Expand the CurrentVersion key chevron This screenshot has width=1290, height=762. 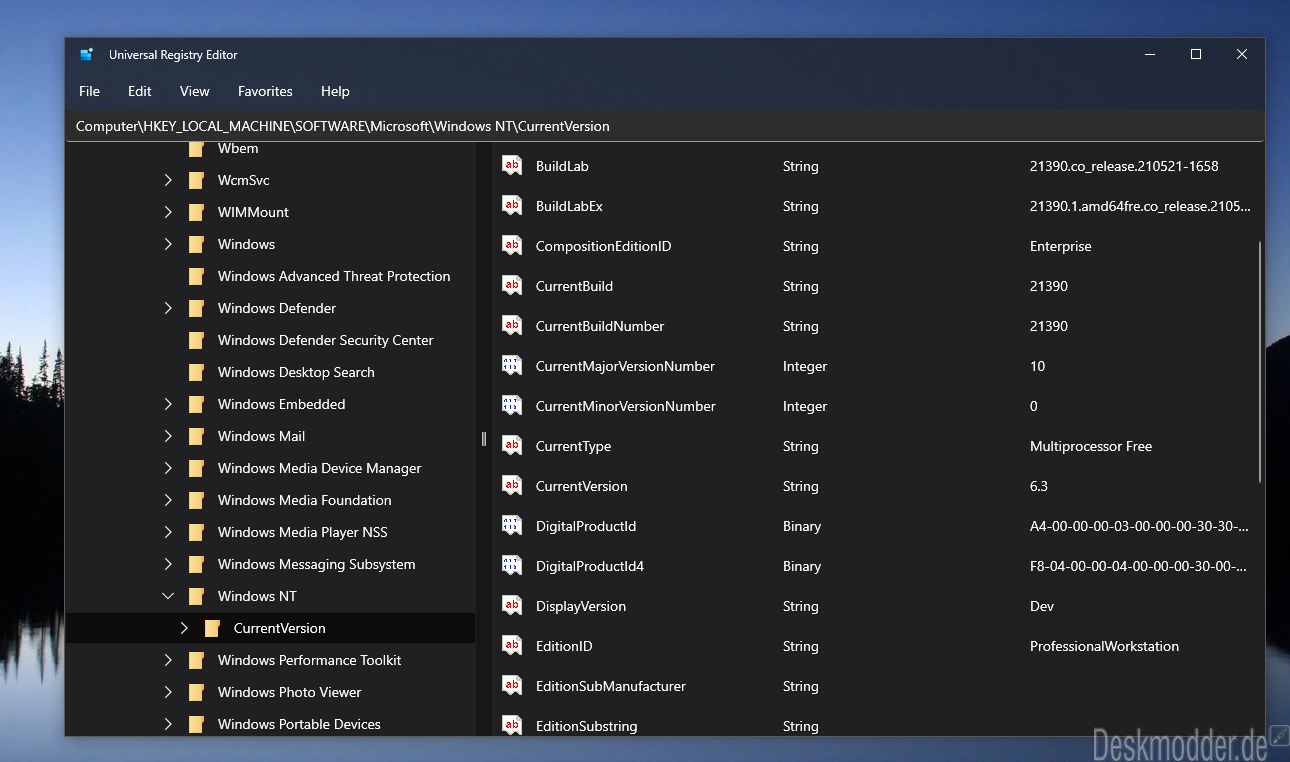pos(184,628)
